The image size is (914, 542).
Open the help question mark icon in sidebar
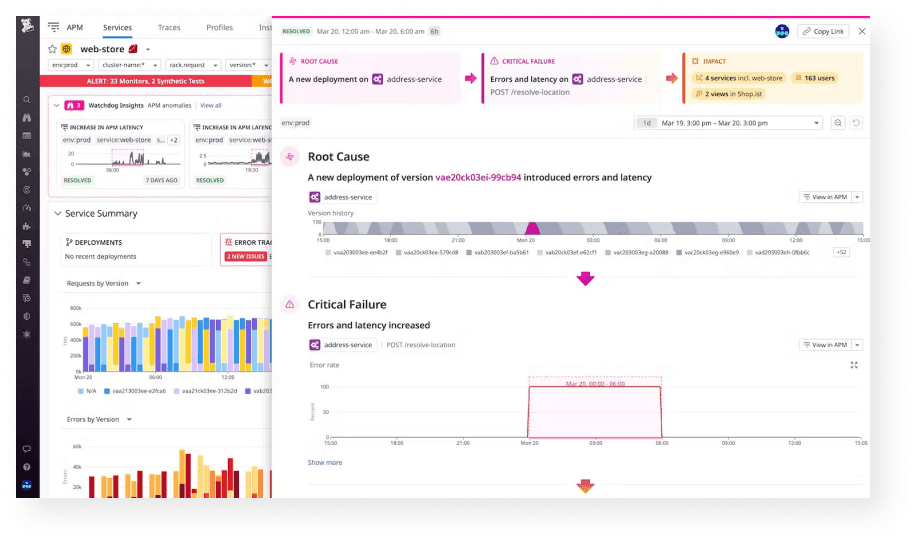tap(27, 467)
